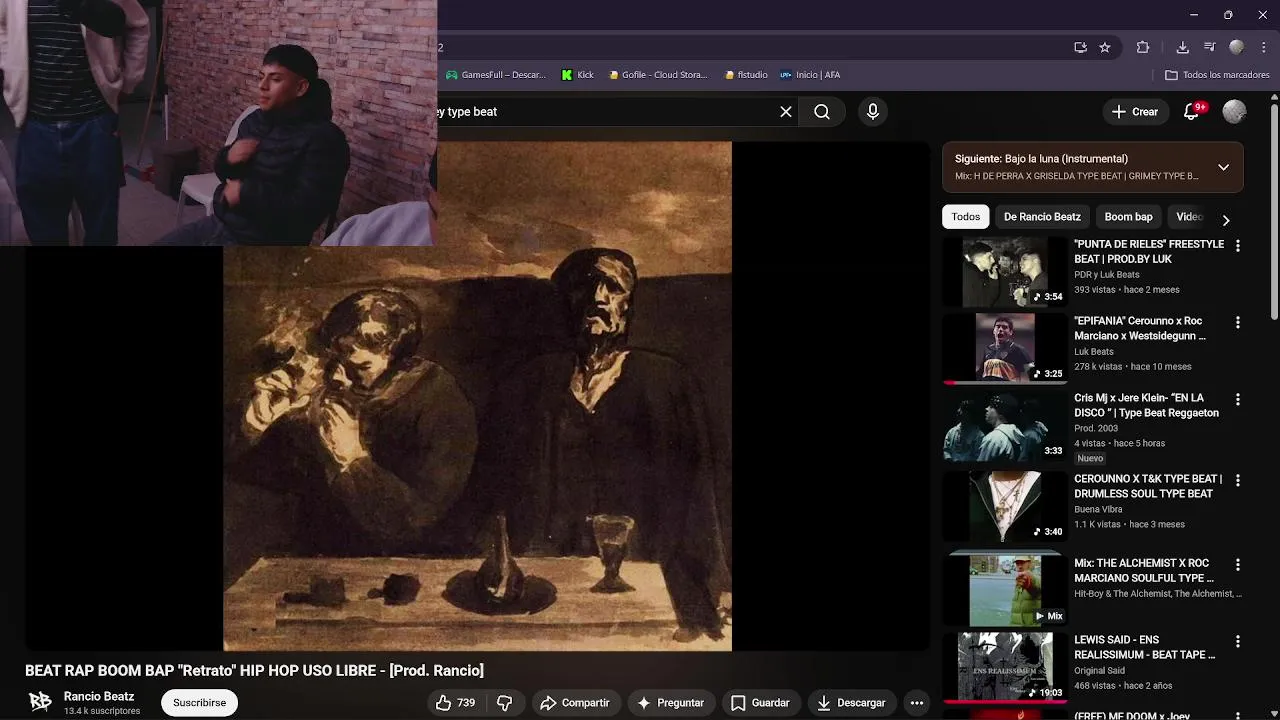Screen dimensions: 1280x720
Task: Open Cris Mj x Jere Klein thumbnail
Action: [x=1005, y=426]
